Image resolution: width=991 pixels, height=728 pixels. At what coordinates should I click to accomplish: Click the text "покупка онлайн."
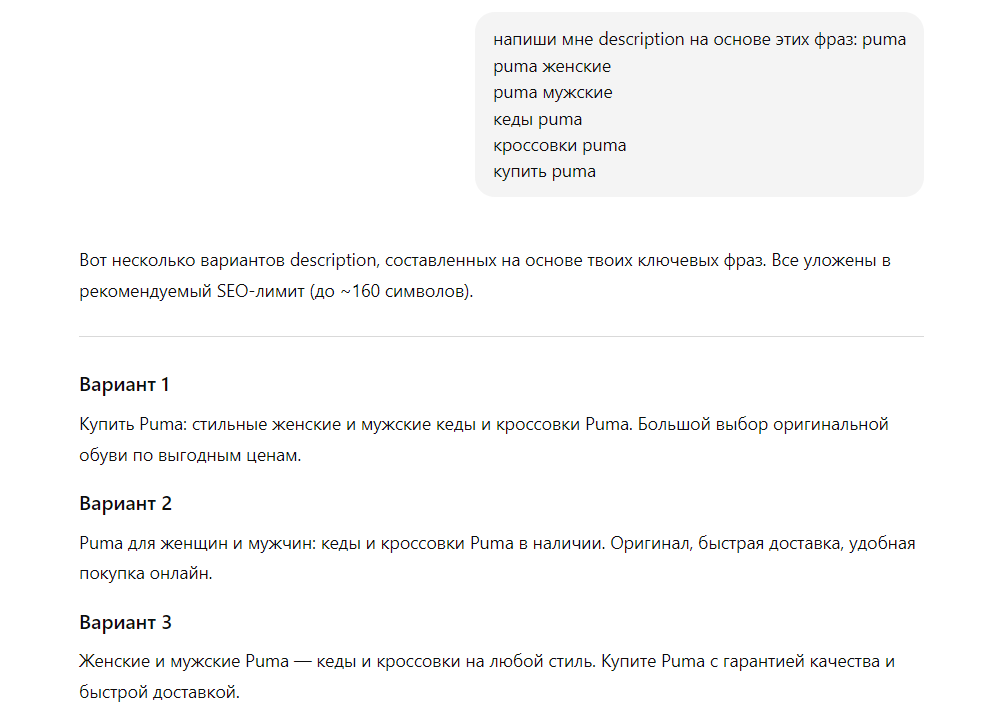pos(146,575)
